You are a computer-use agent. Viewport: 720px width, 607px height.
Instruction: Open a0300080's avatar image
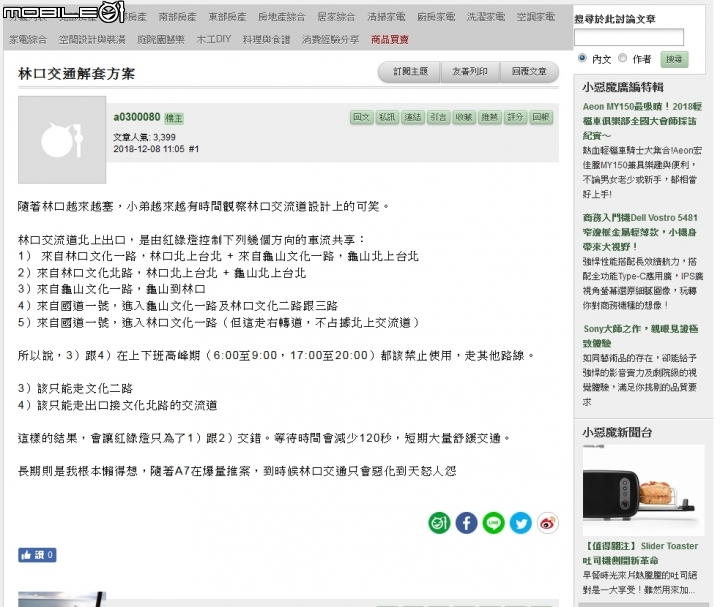(62, 140)
